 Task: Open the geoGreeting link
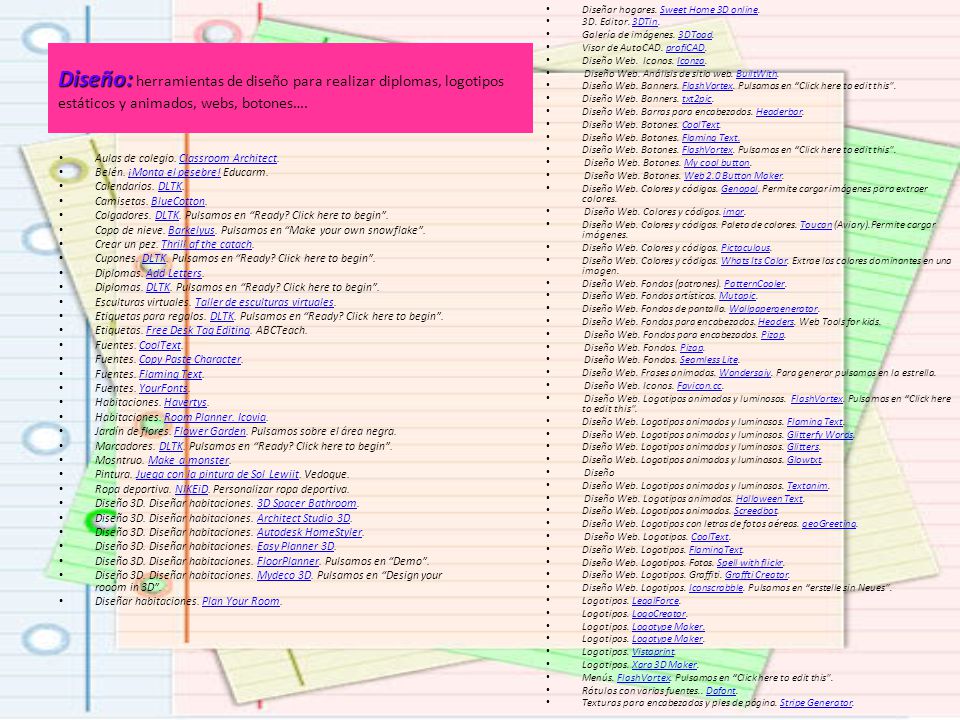click(x=829, y=524)
